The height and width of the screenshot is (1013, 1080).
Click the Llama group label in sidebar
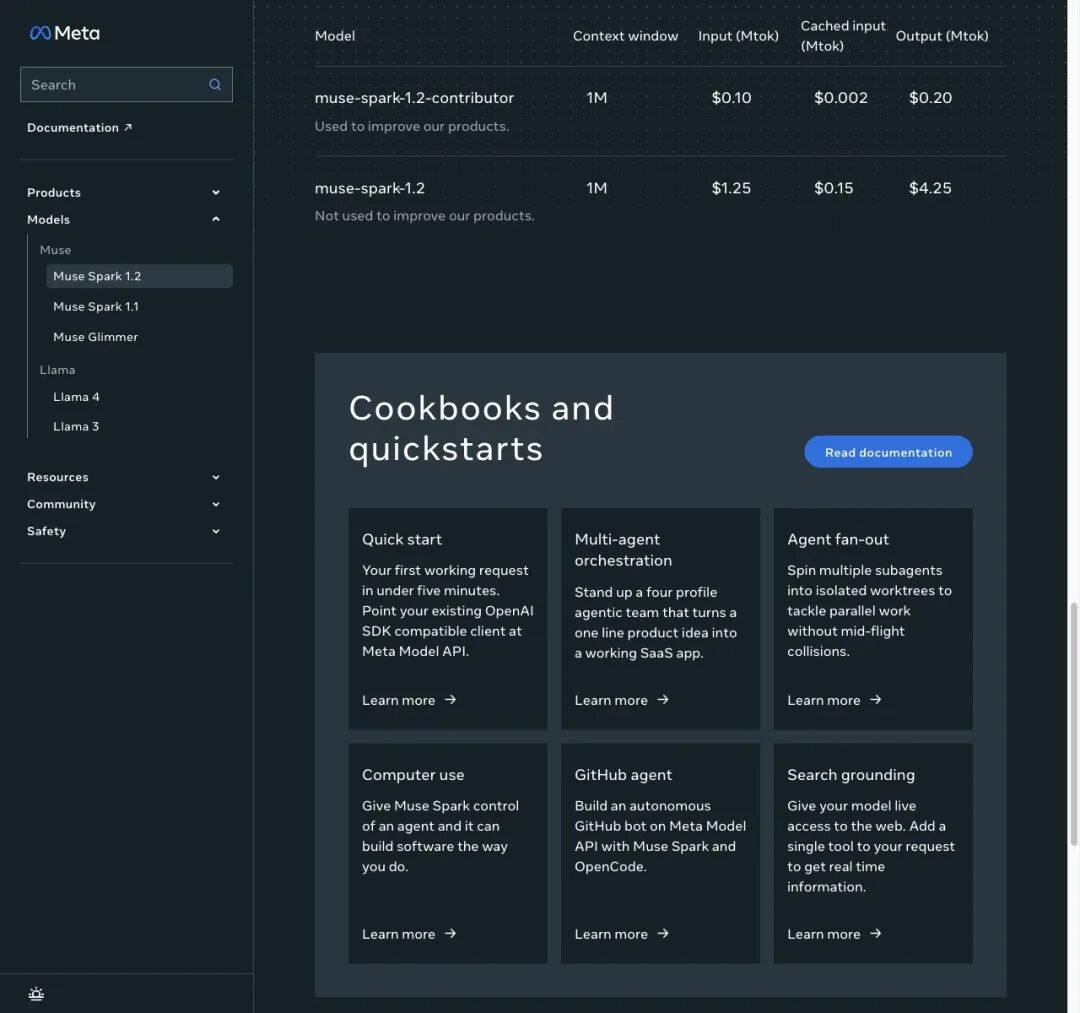coord(57,370)
